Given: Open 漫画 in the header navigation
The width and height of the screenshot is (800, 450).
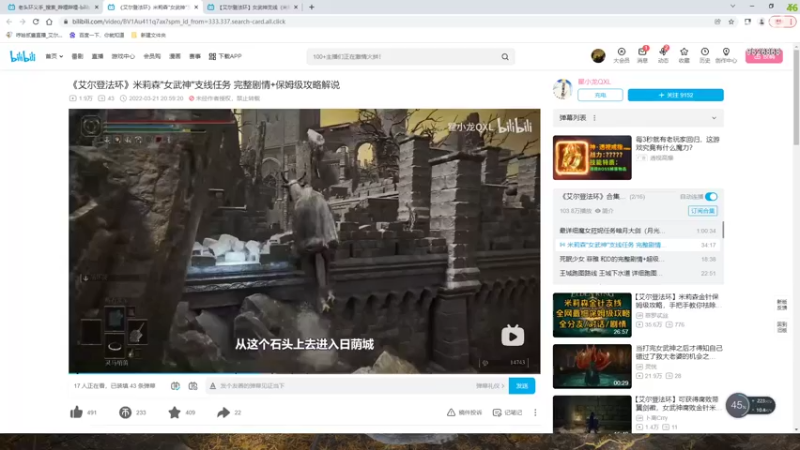Looking at the screenshot, I should click(x=175, y=56).
